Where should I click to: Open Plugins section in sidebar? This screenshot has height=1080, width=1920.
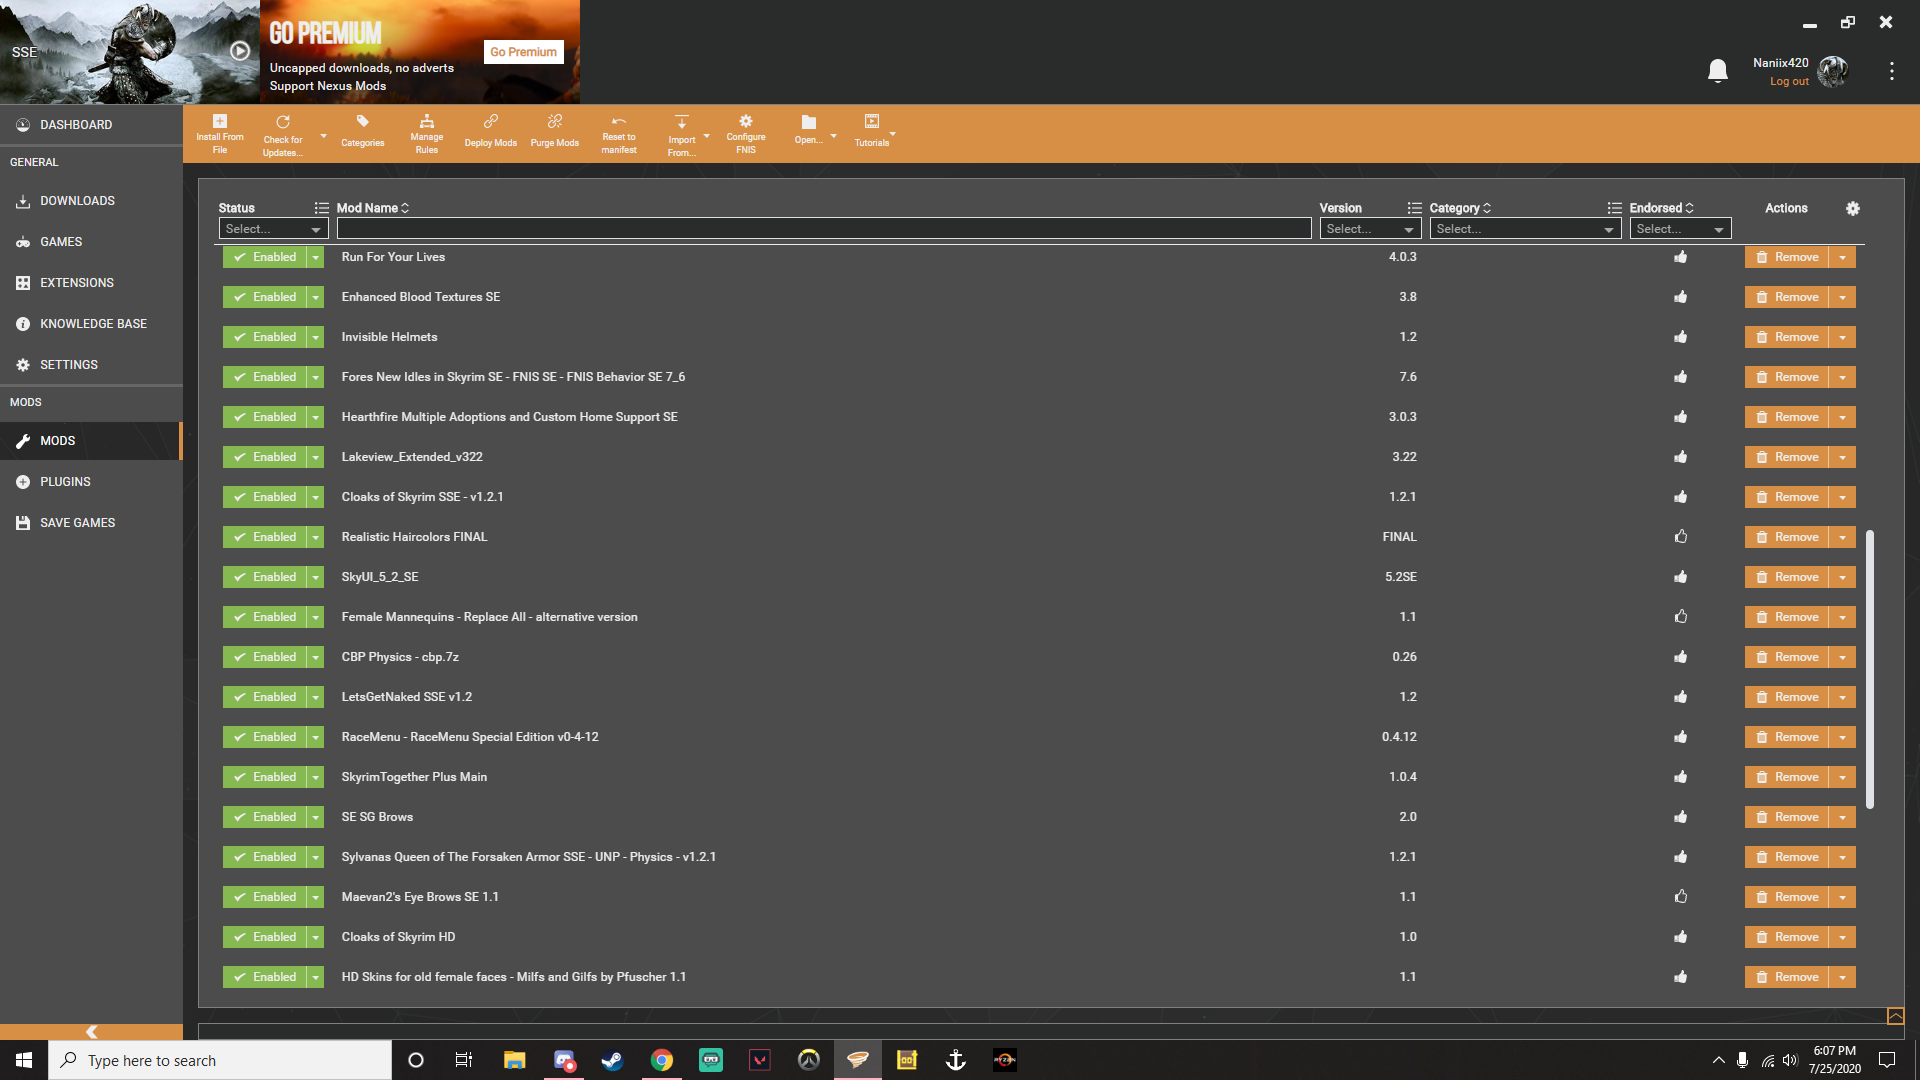click(91, 482)
